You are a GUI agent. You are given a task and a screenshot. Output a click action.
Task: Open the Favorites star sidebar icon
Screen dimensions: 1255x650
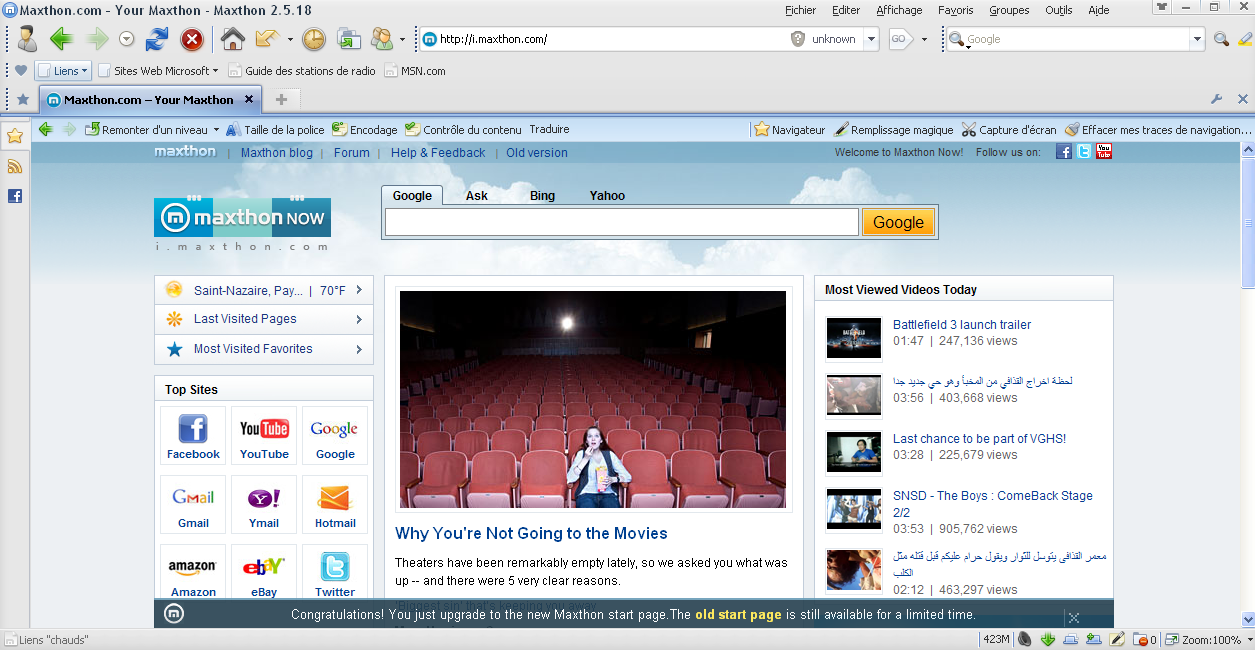pos(15,135)
